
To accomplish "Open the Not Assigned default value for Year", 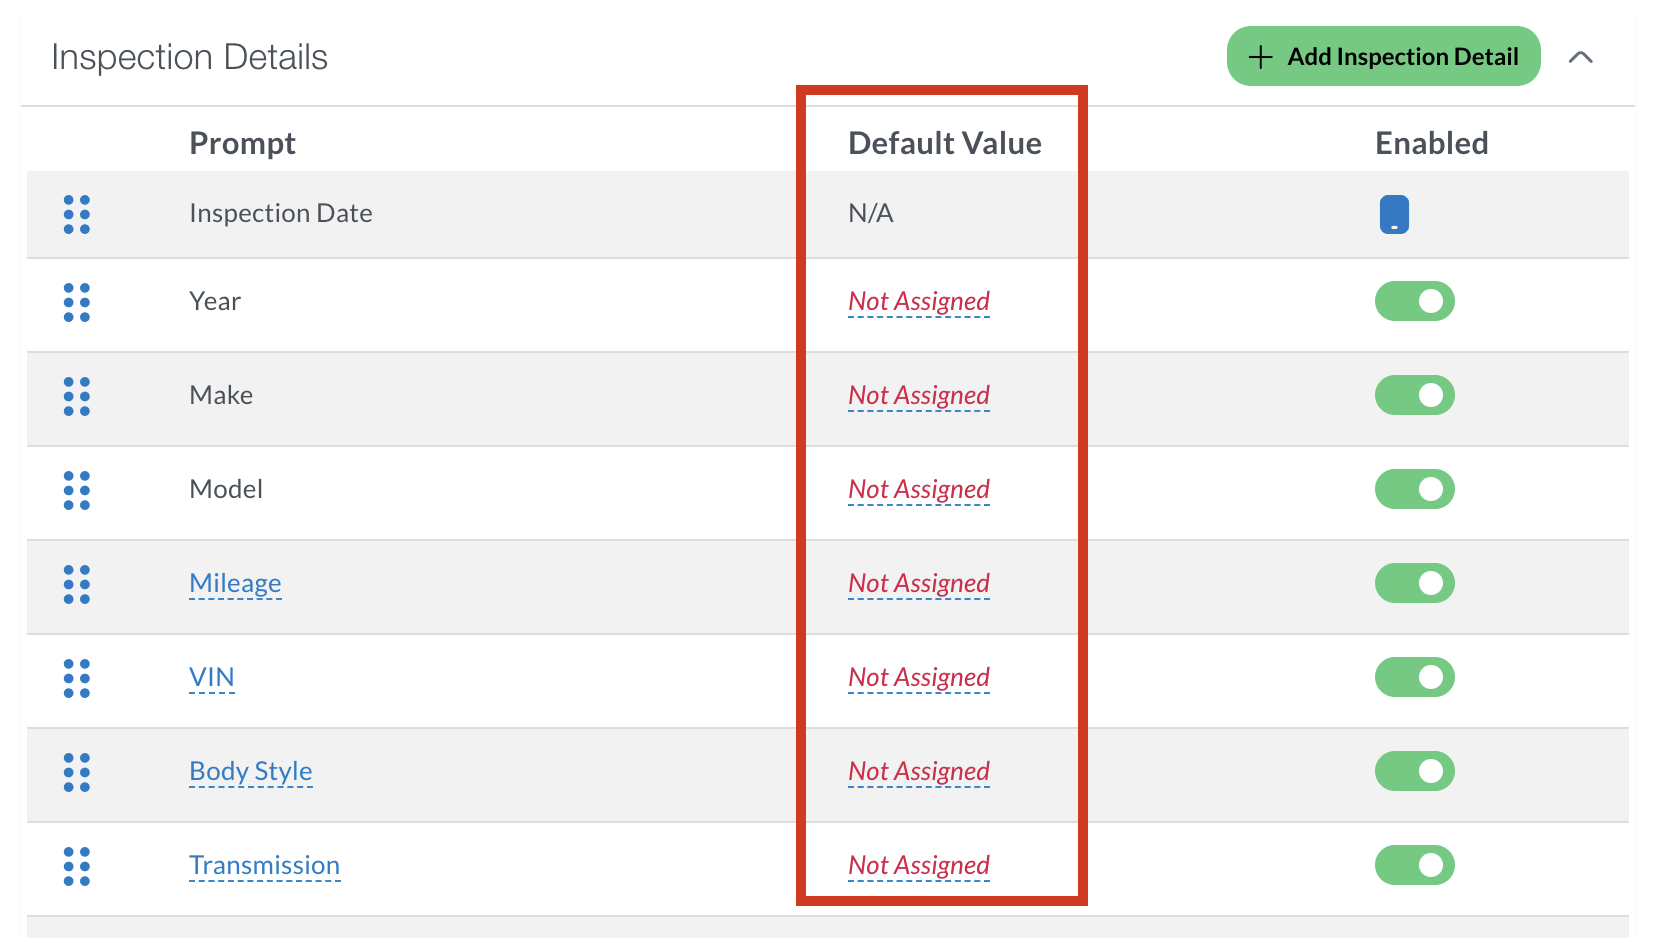I will tap(919, 301).
